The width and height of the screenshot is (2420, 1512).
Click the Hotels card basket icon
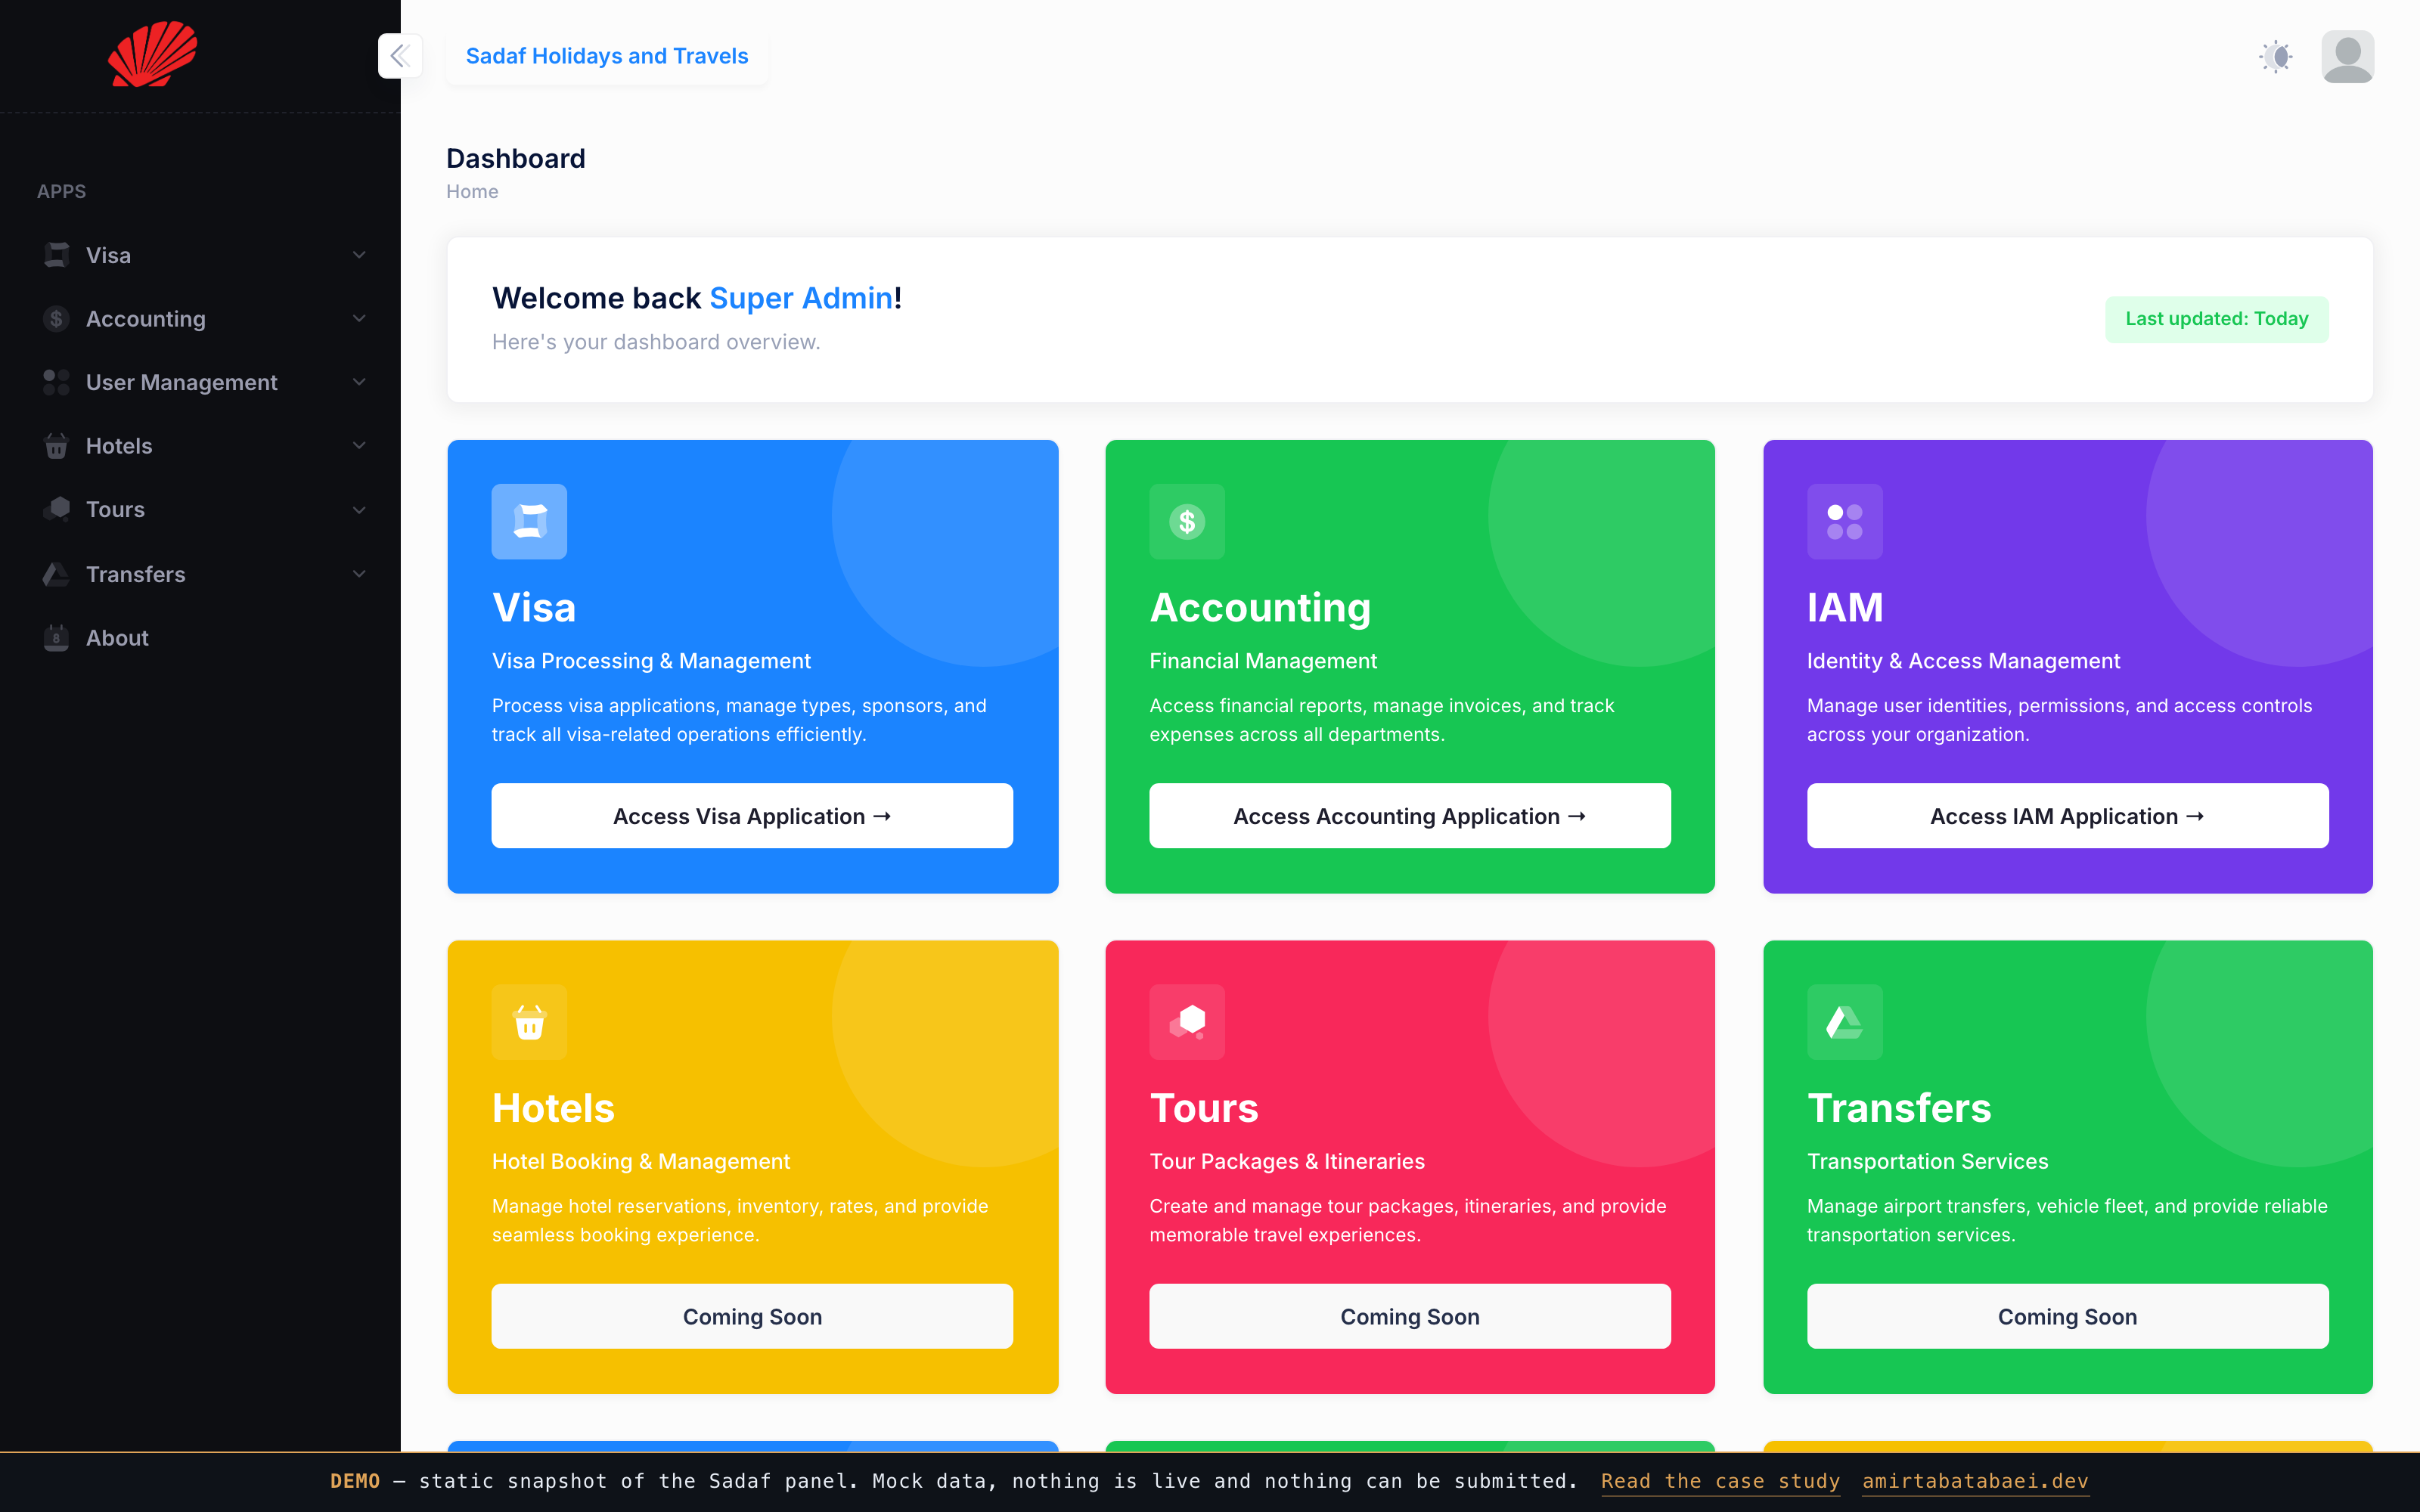(529, 1022)
